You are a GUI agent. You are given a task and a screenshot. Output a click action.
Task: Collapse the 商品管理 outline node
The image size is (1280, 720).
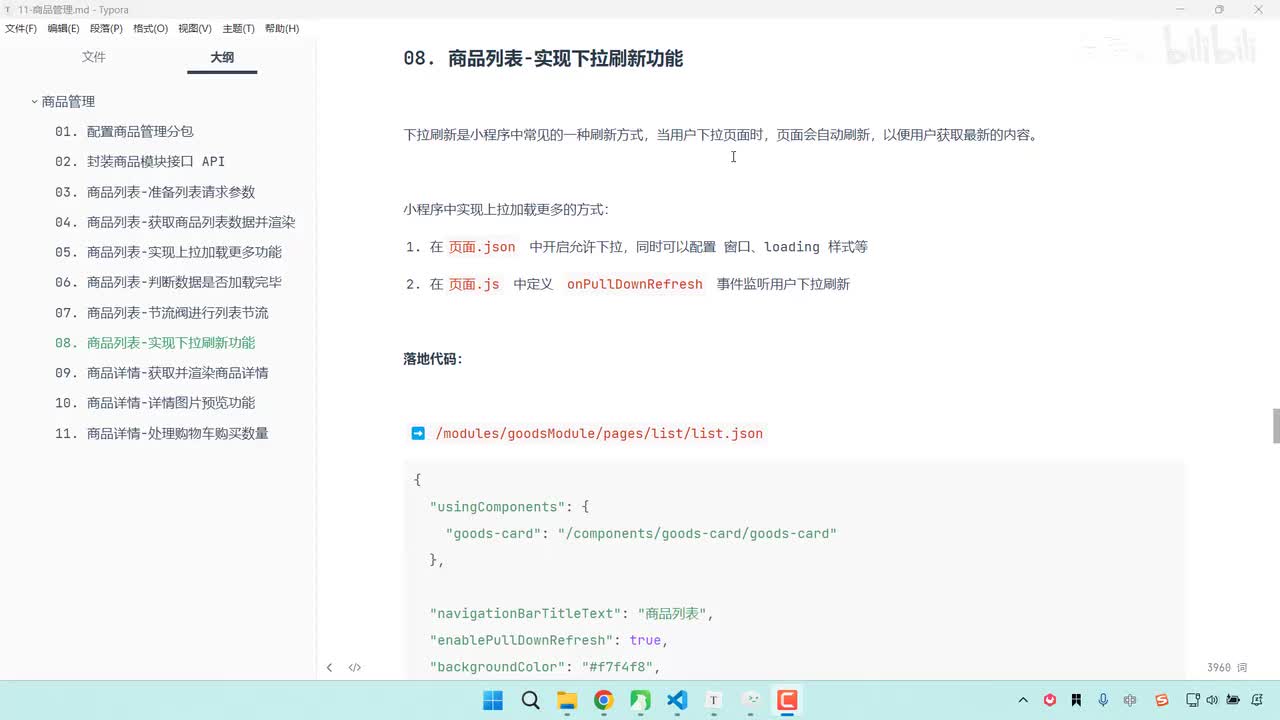point(34,101)
